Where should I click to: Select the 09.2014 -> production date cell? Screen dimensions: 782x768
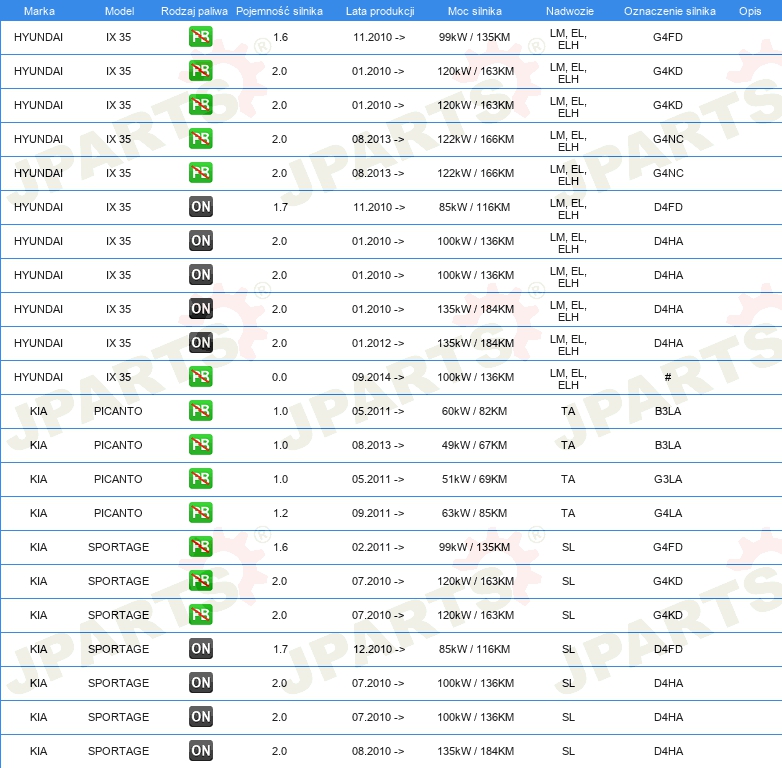[x=378, y=377]
